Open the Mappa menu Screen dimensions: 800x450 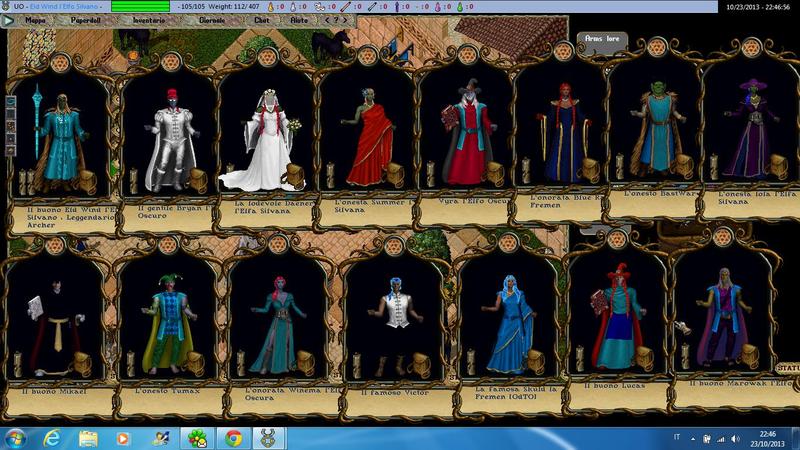[x=35, y=20]
